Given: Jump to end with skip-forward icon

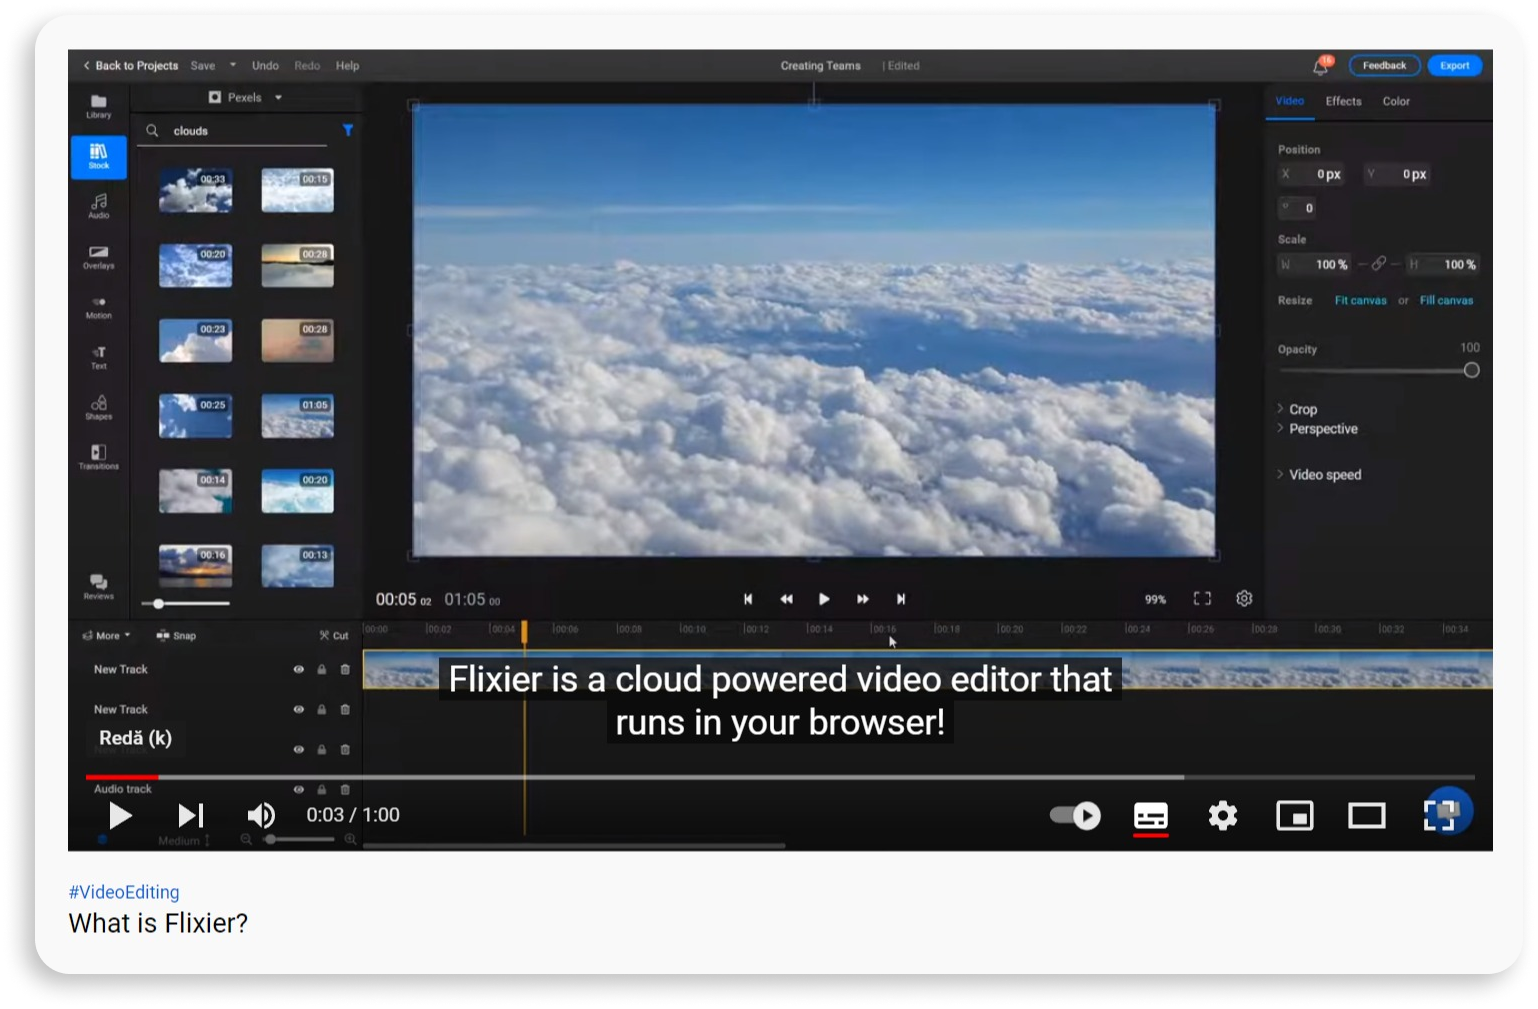Looking at the screenshot, I should (x=901, y=599).
